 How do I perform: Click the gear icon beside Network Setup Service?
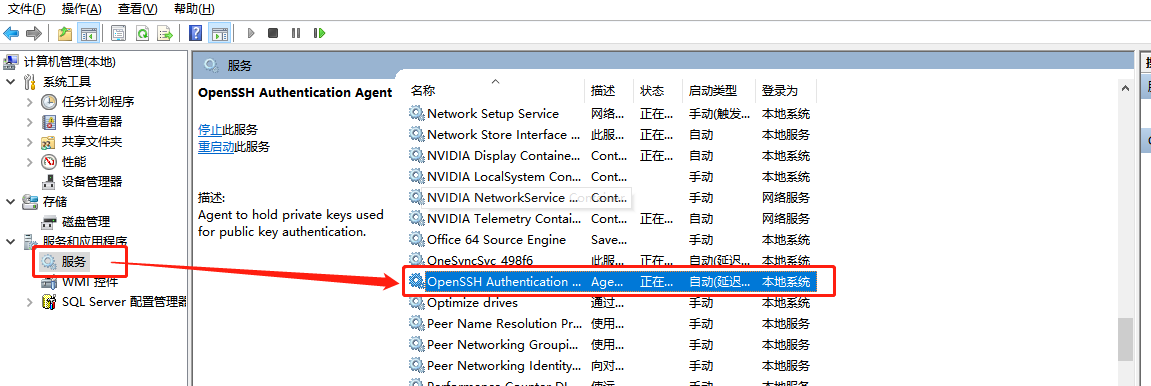click(x=417, y=114)
